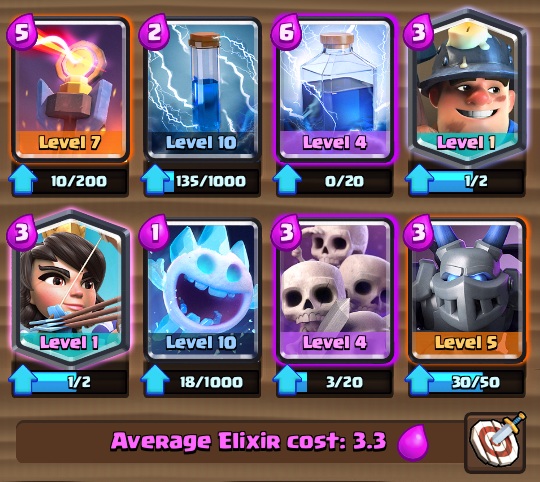Viewport: 540px width, 482px height.
Task: Click Princess's upgrade arrow icon
Action: tap(23, 381)
